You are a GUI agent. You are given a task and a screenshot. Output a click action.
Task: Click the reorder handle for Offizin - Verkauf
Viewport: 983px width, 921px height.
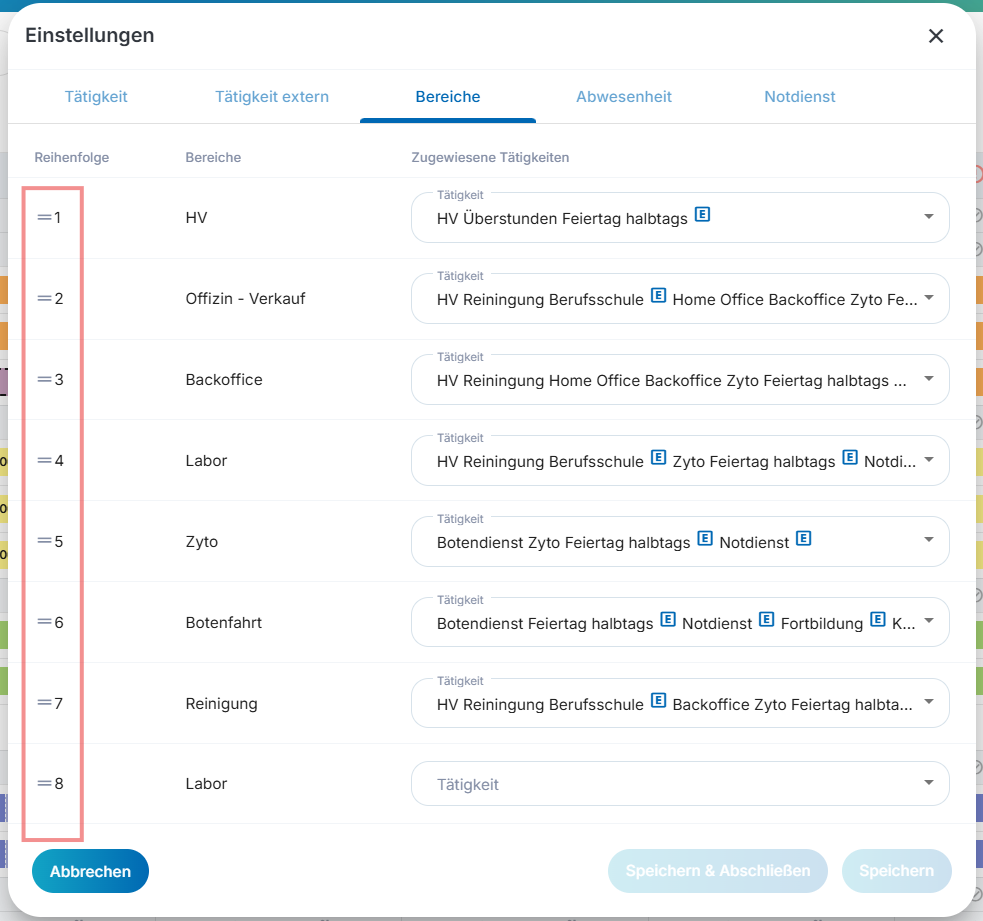(x=44, y=298)
